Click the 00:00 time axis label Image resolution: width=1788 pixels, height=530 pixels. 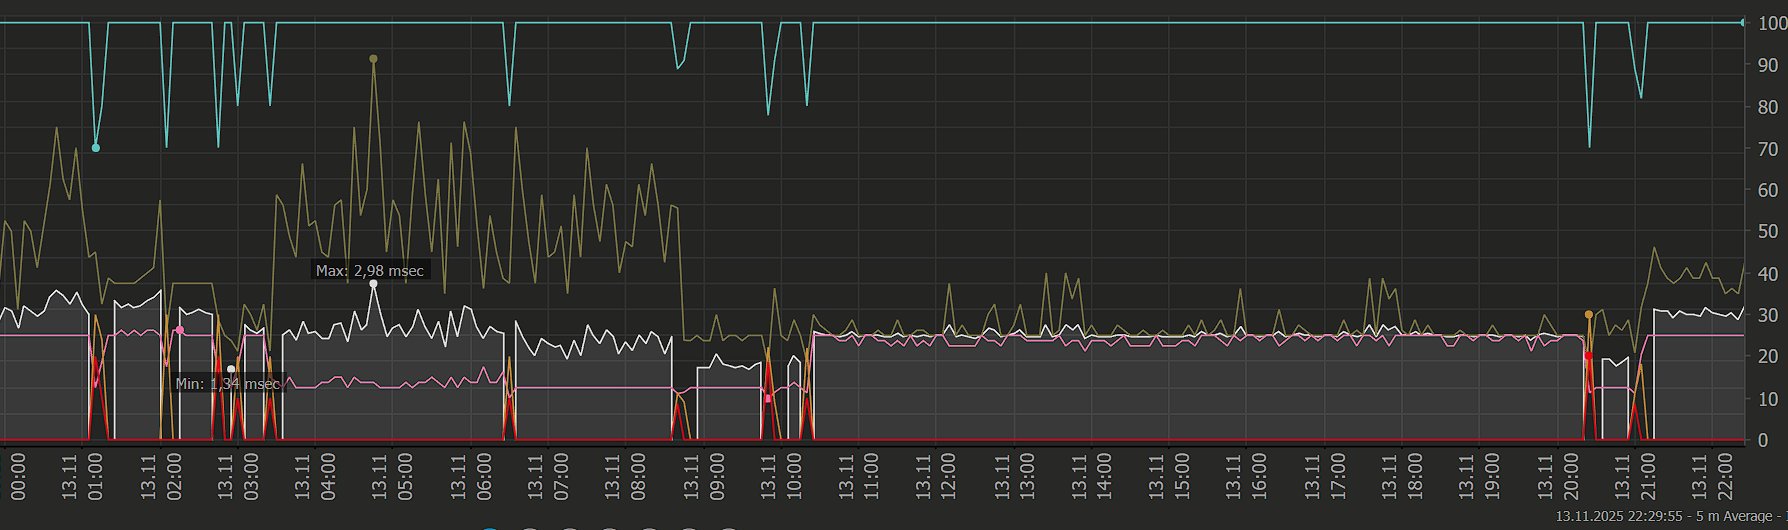coord(18,476)
